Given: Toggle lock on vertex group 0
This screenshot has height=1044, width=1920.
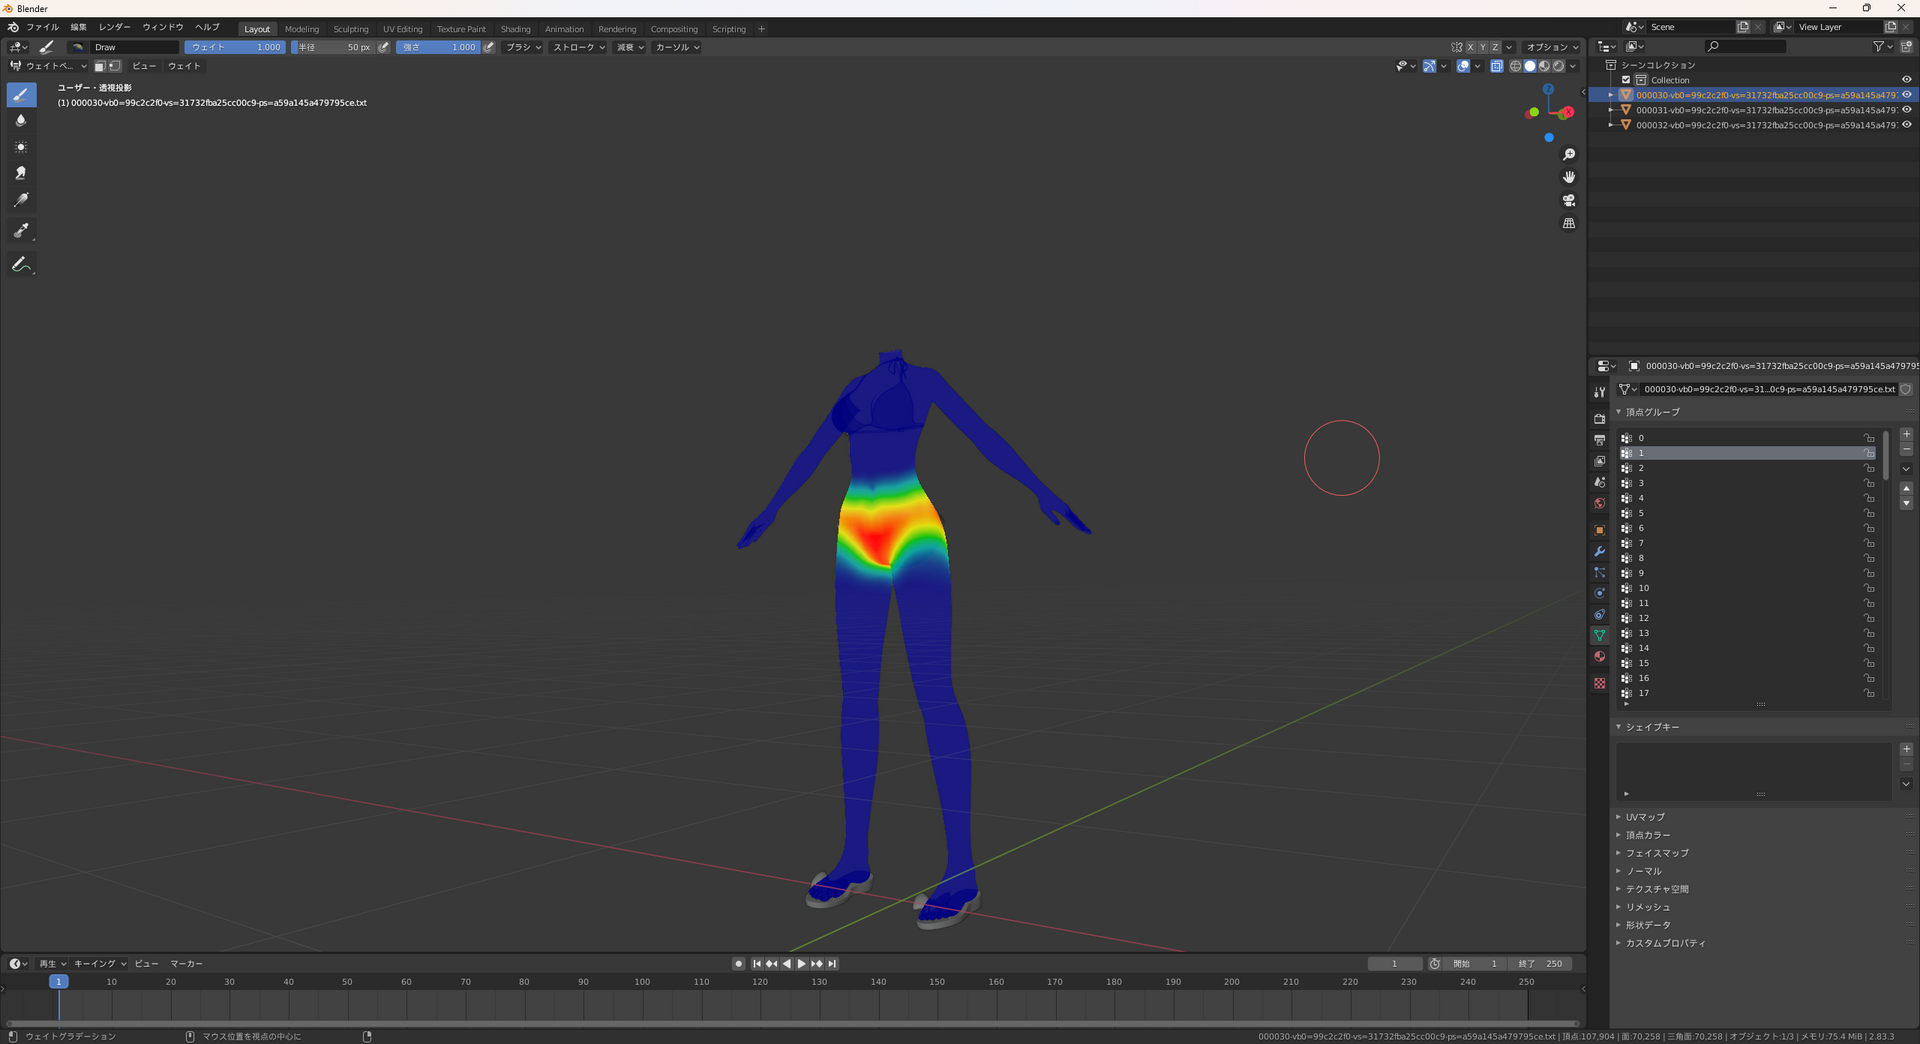Looking at the screenshot, I should click(x=1869, y=438).
